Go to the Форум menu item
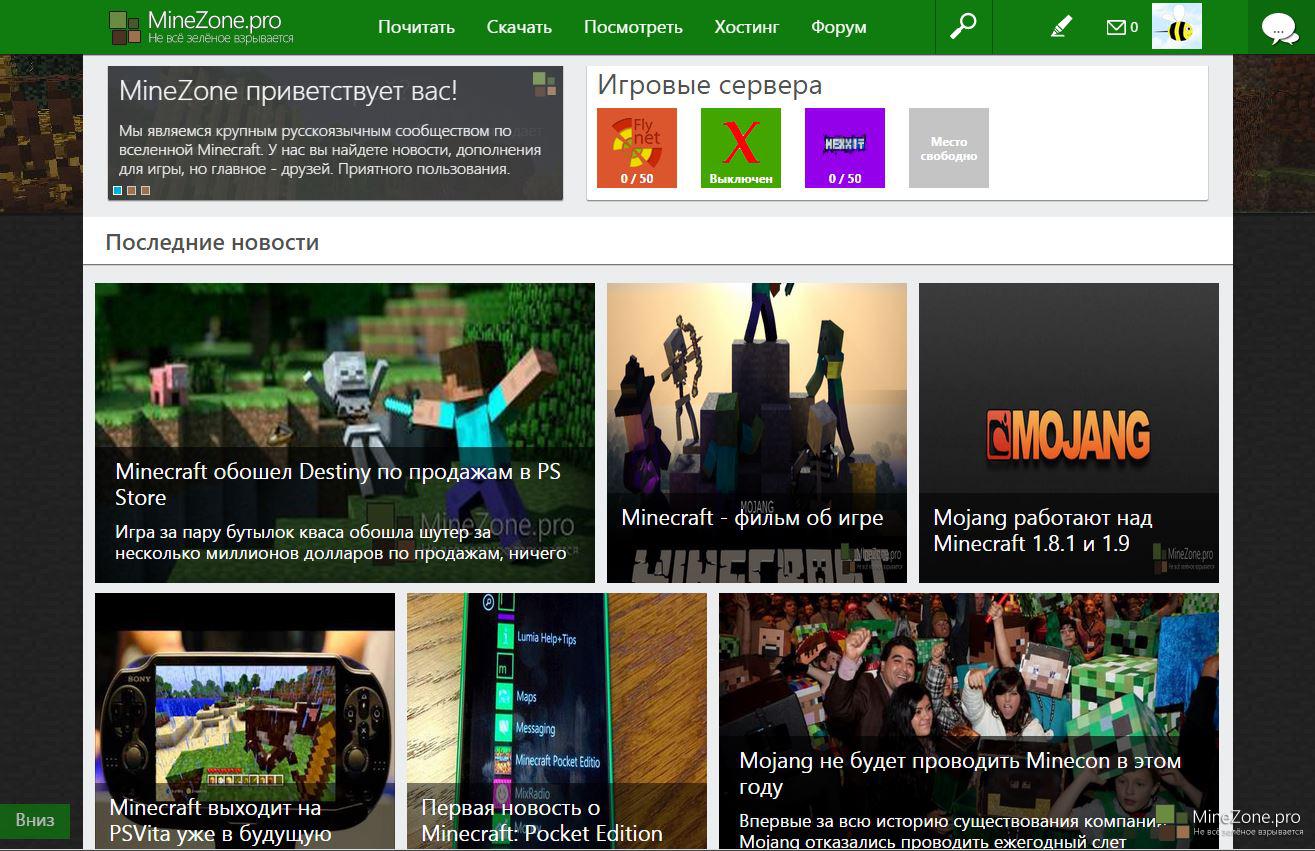The width and height of the screenshot is (1315, 851). 839,27
